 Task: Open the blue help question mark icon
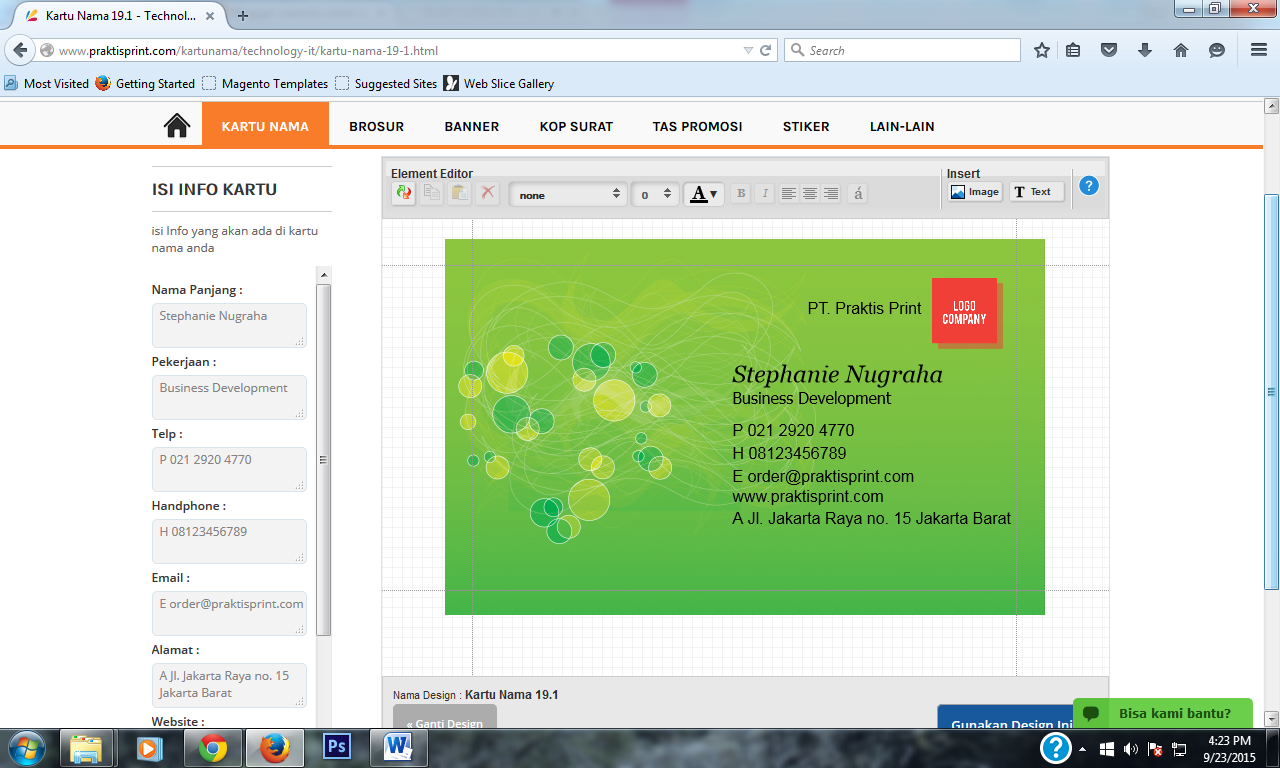pos(1089,186)
